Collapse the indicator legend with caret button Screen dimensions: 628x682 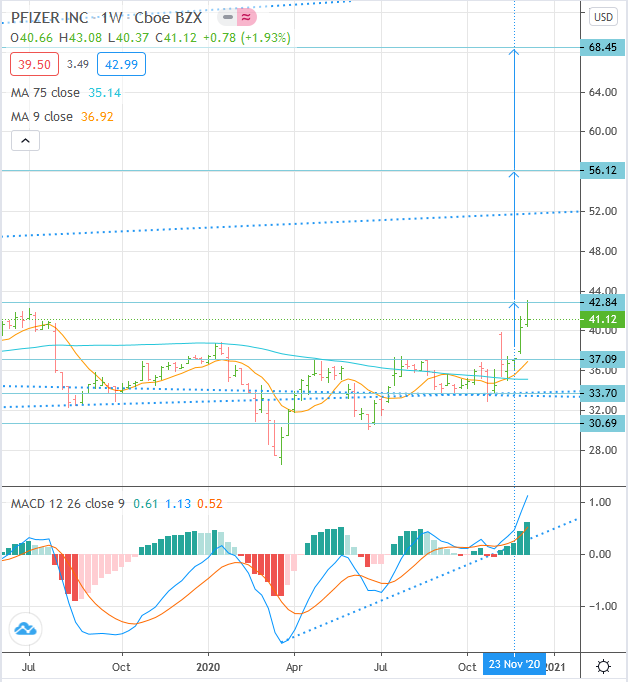(25, 140)
